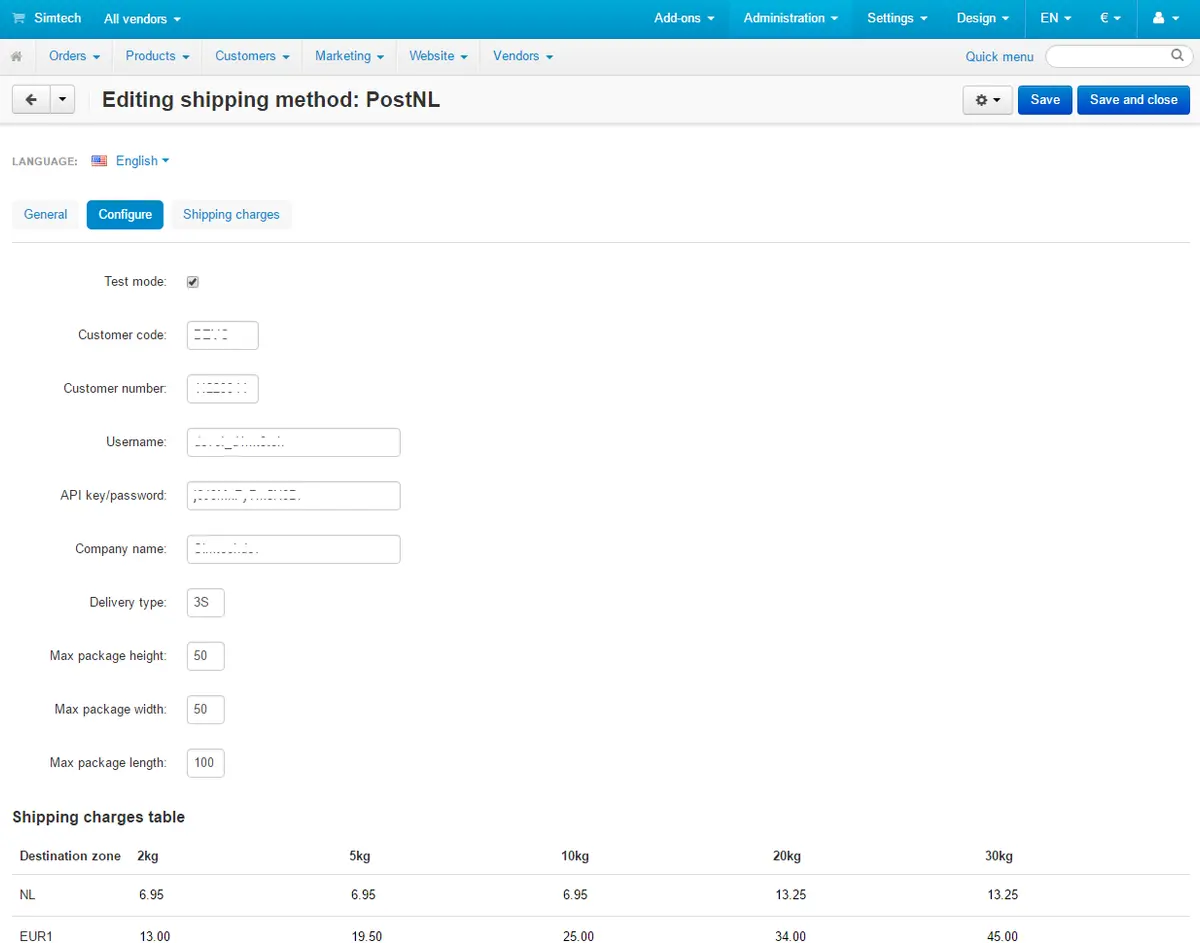Open the user account icon menu
The width and height of the screenshot is (1200, 943).
click(1164, 18)
